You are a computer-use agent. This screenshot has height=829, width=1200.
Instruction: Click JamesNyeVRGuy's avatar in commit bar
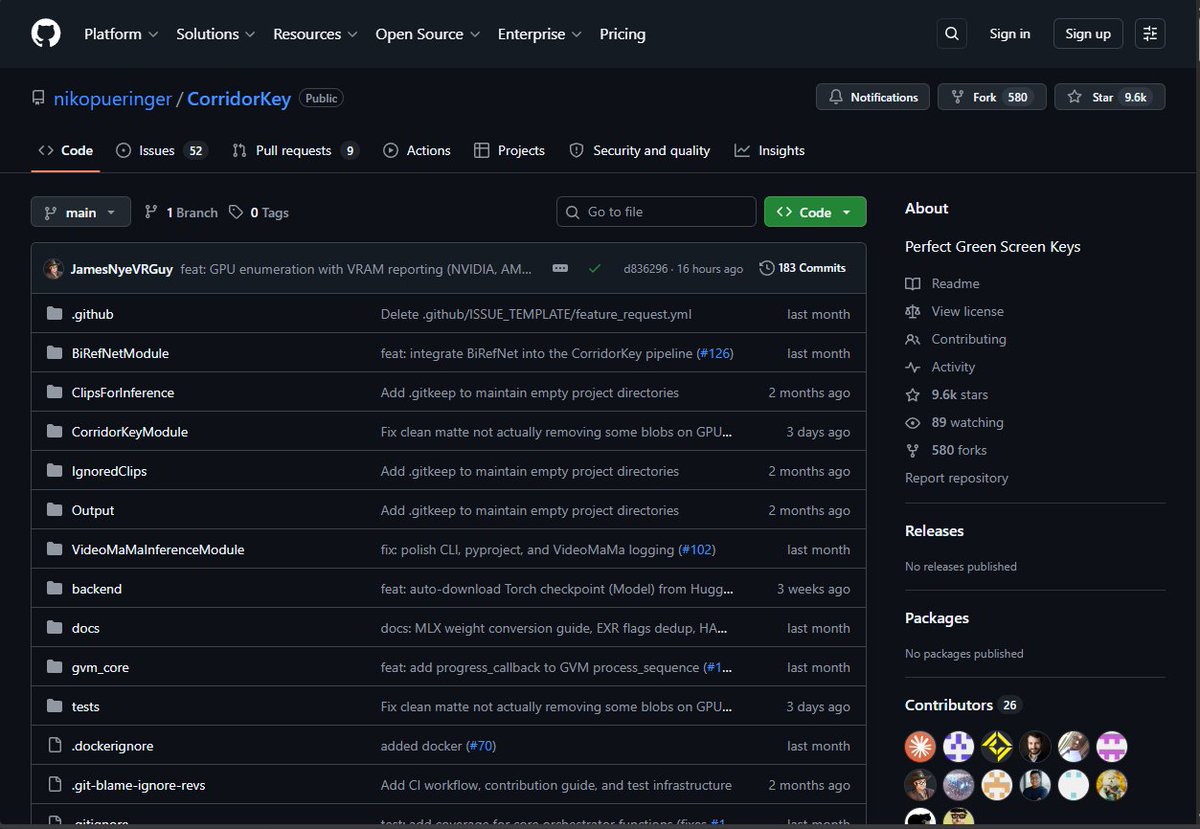click(53, 269)
